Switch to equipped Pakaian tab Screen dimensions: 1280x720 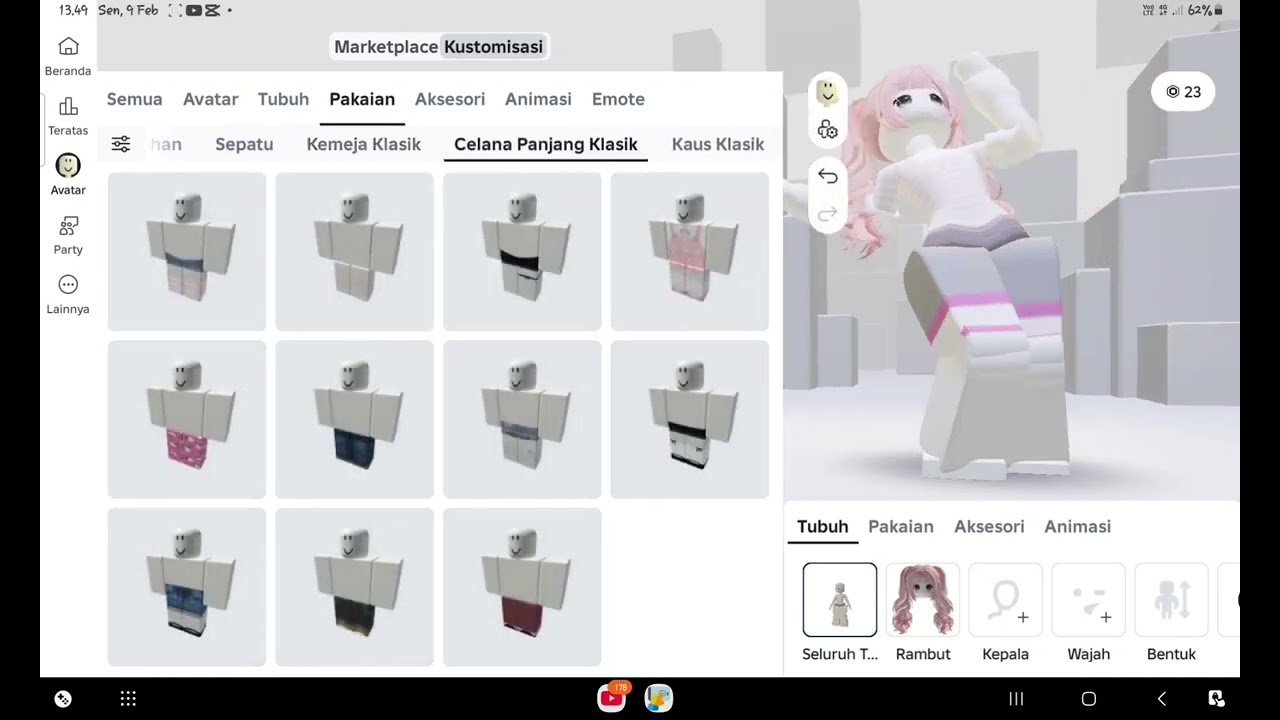pos(901,527)
